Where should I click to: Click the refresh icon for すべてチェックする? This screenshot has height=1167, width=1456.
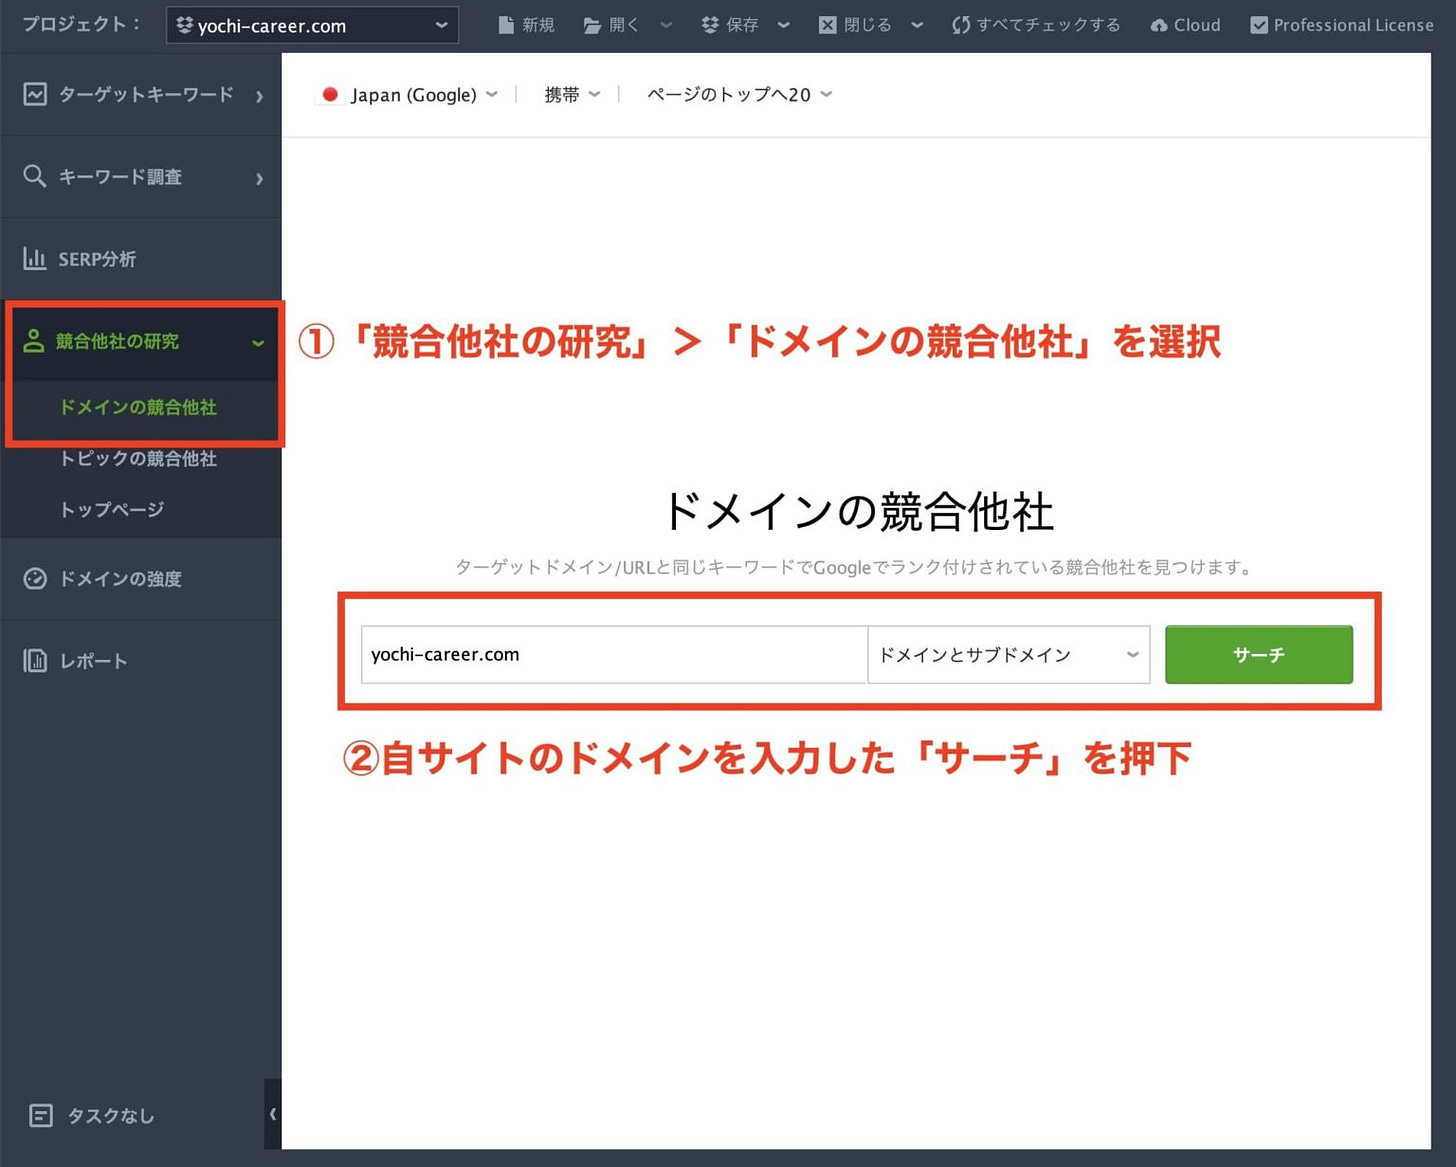[961, 25]
